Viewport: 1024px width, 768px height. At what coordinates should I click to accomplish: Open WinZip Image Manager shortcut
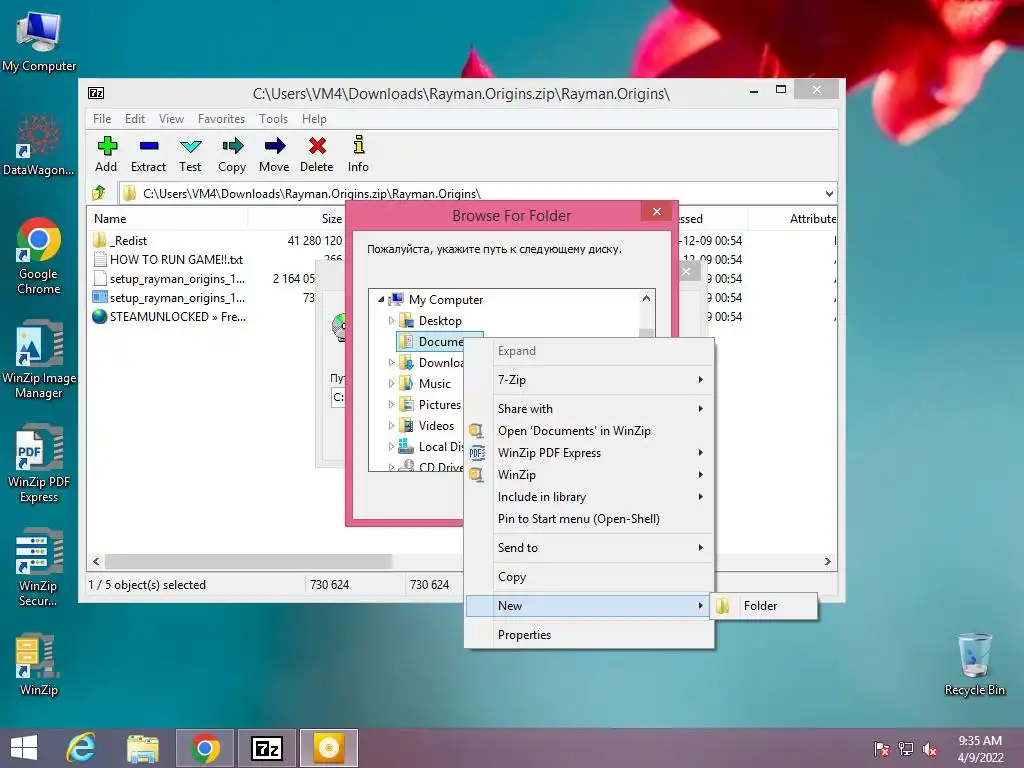pos(39,359)
